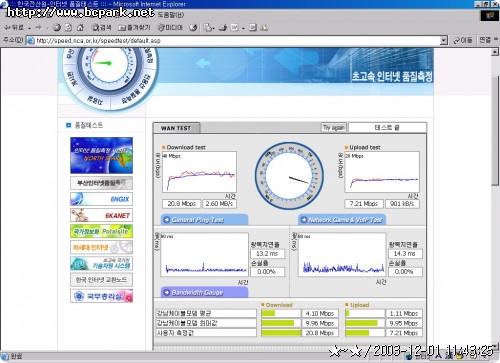Screen dimensions: 500x363
Task: Expand the address bar dropdown arrow
Action: click(443, 40)
